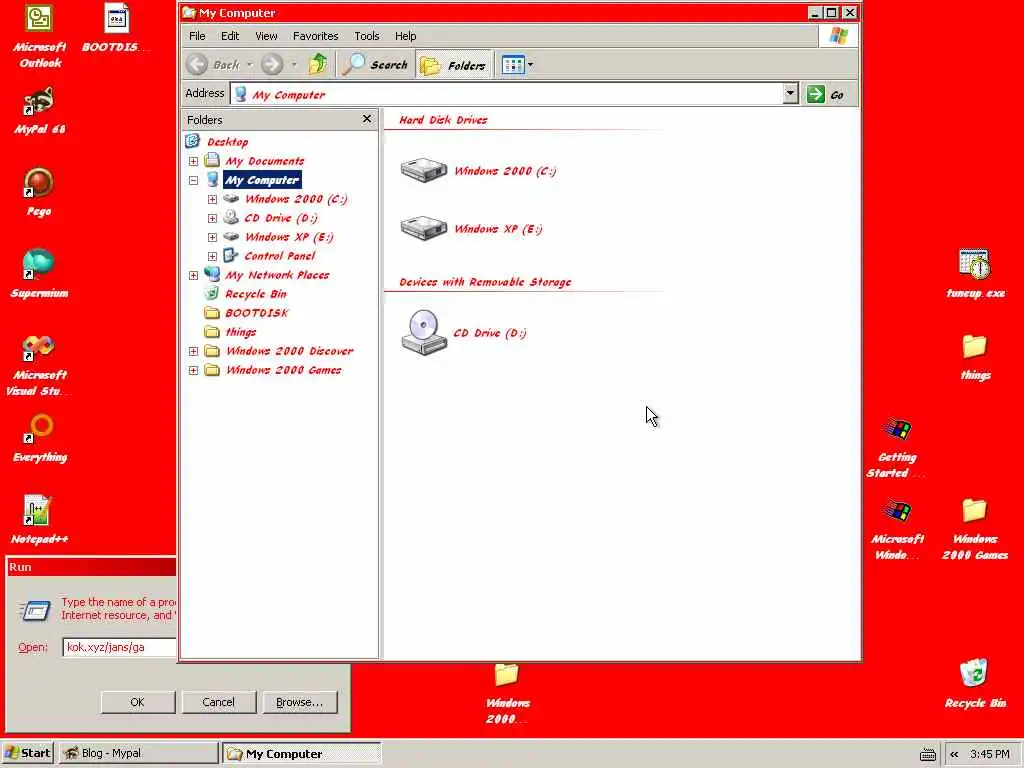Click Browse in Run dialog

299,702
